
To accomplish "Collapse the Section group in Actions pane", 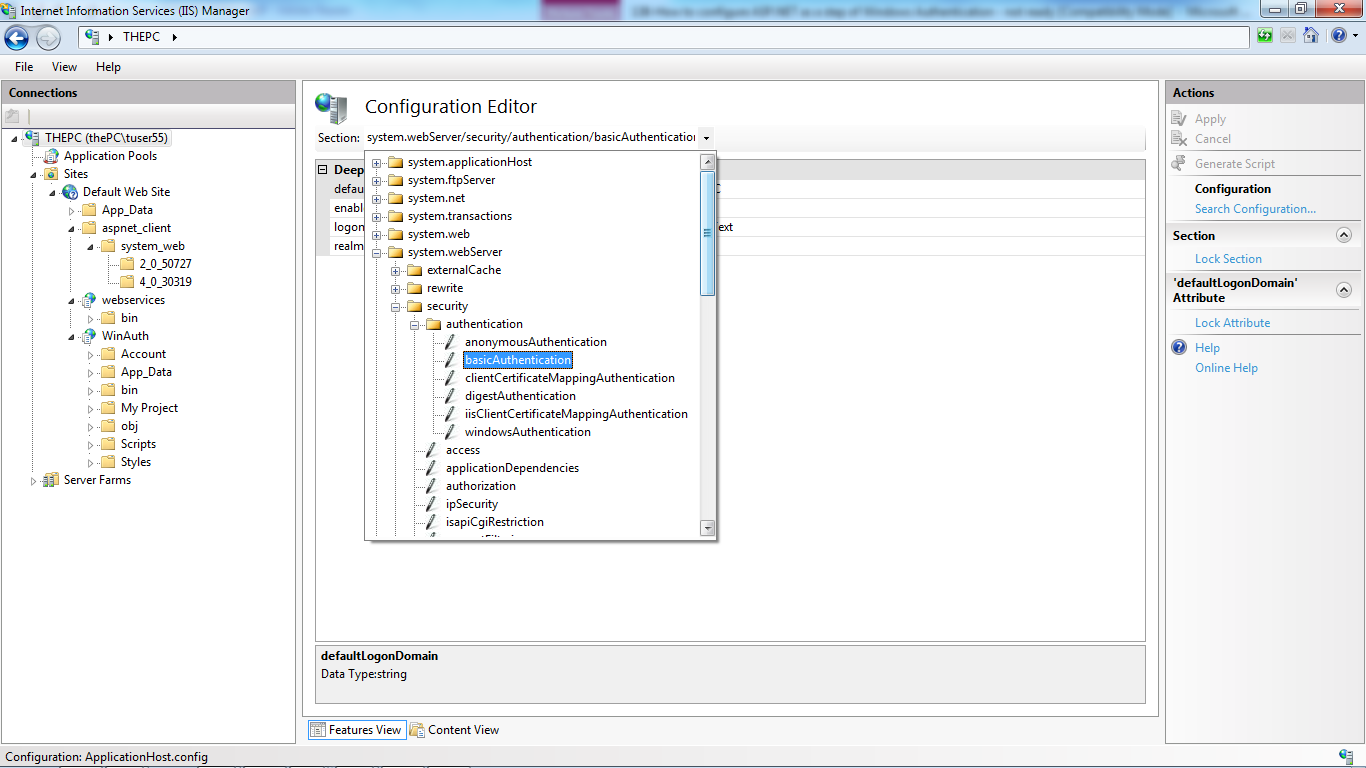I will (x=1344, y=236).
